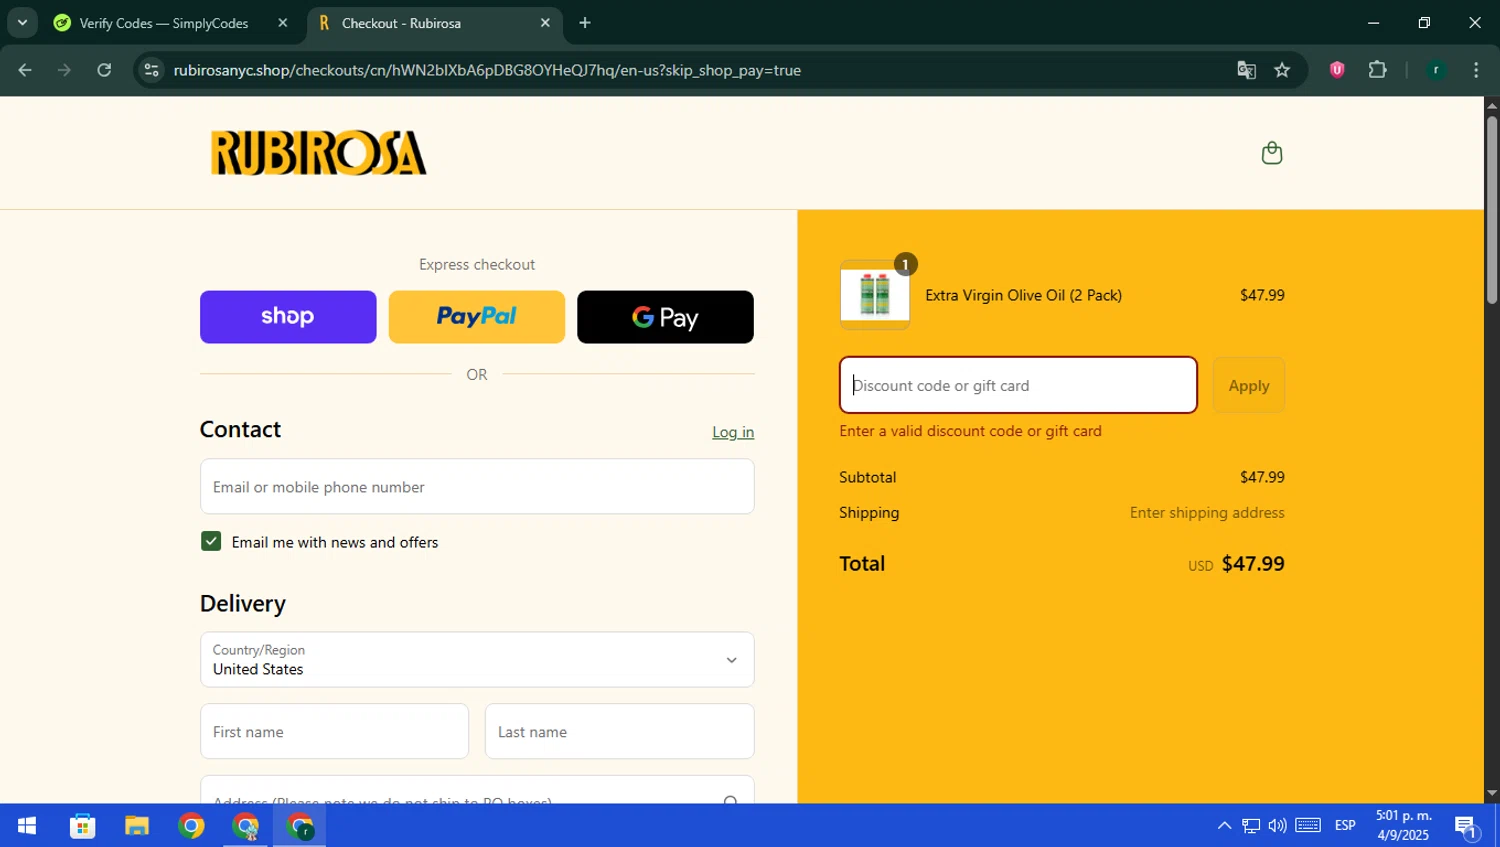Click Extra Virgin Olive Oil (2 Pack) text

coord(1023,295)
